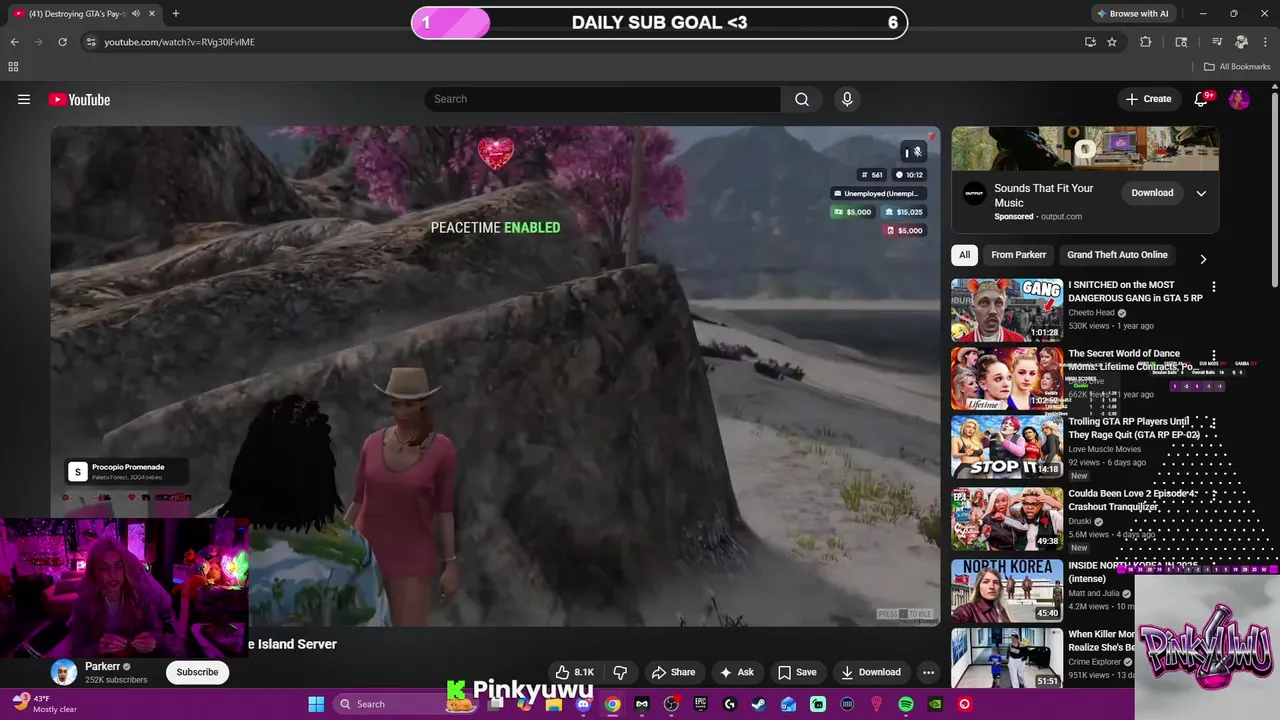Start voice search with the microphone
1280x720 pixels.
(x=847, y=99)
